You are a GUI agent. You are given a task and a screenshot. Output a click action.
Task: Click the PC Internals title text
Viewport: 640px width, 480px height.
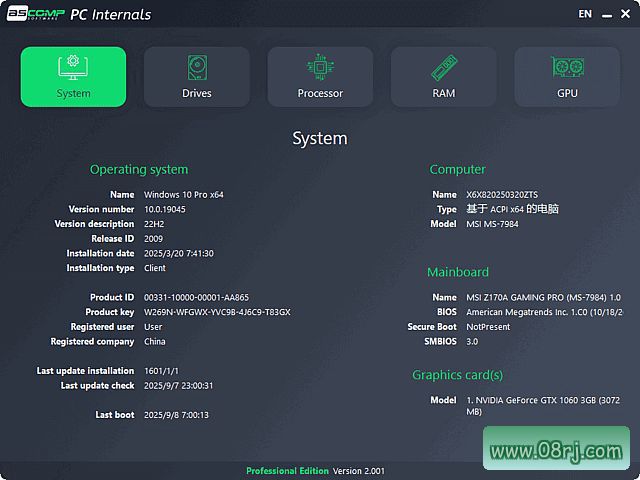point(110,15)
